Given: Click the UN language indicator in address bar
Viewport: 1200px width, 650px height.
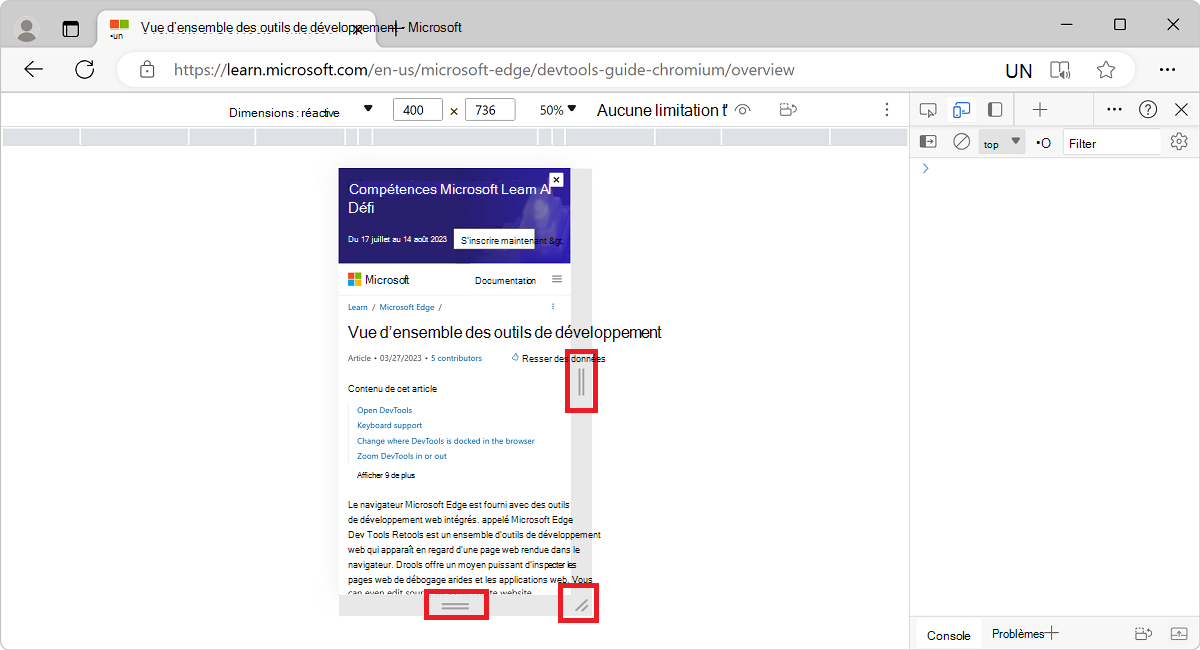Looking at the screenshot, I should 1019,71.
